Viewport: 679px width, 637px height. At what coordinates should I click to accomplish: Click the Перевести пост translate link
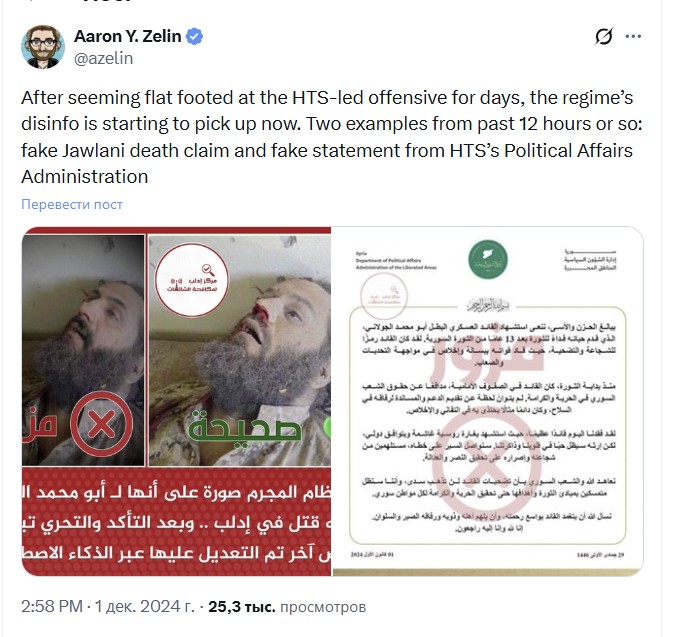[72, 204]
